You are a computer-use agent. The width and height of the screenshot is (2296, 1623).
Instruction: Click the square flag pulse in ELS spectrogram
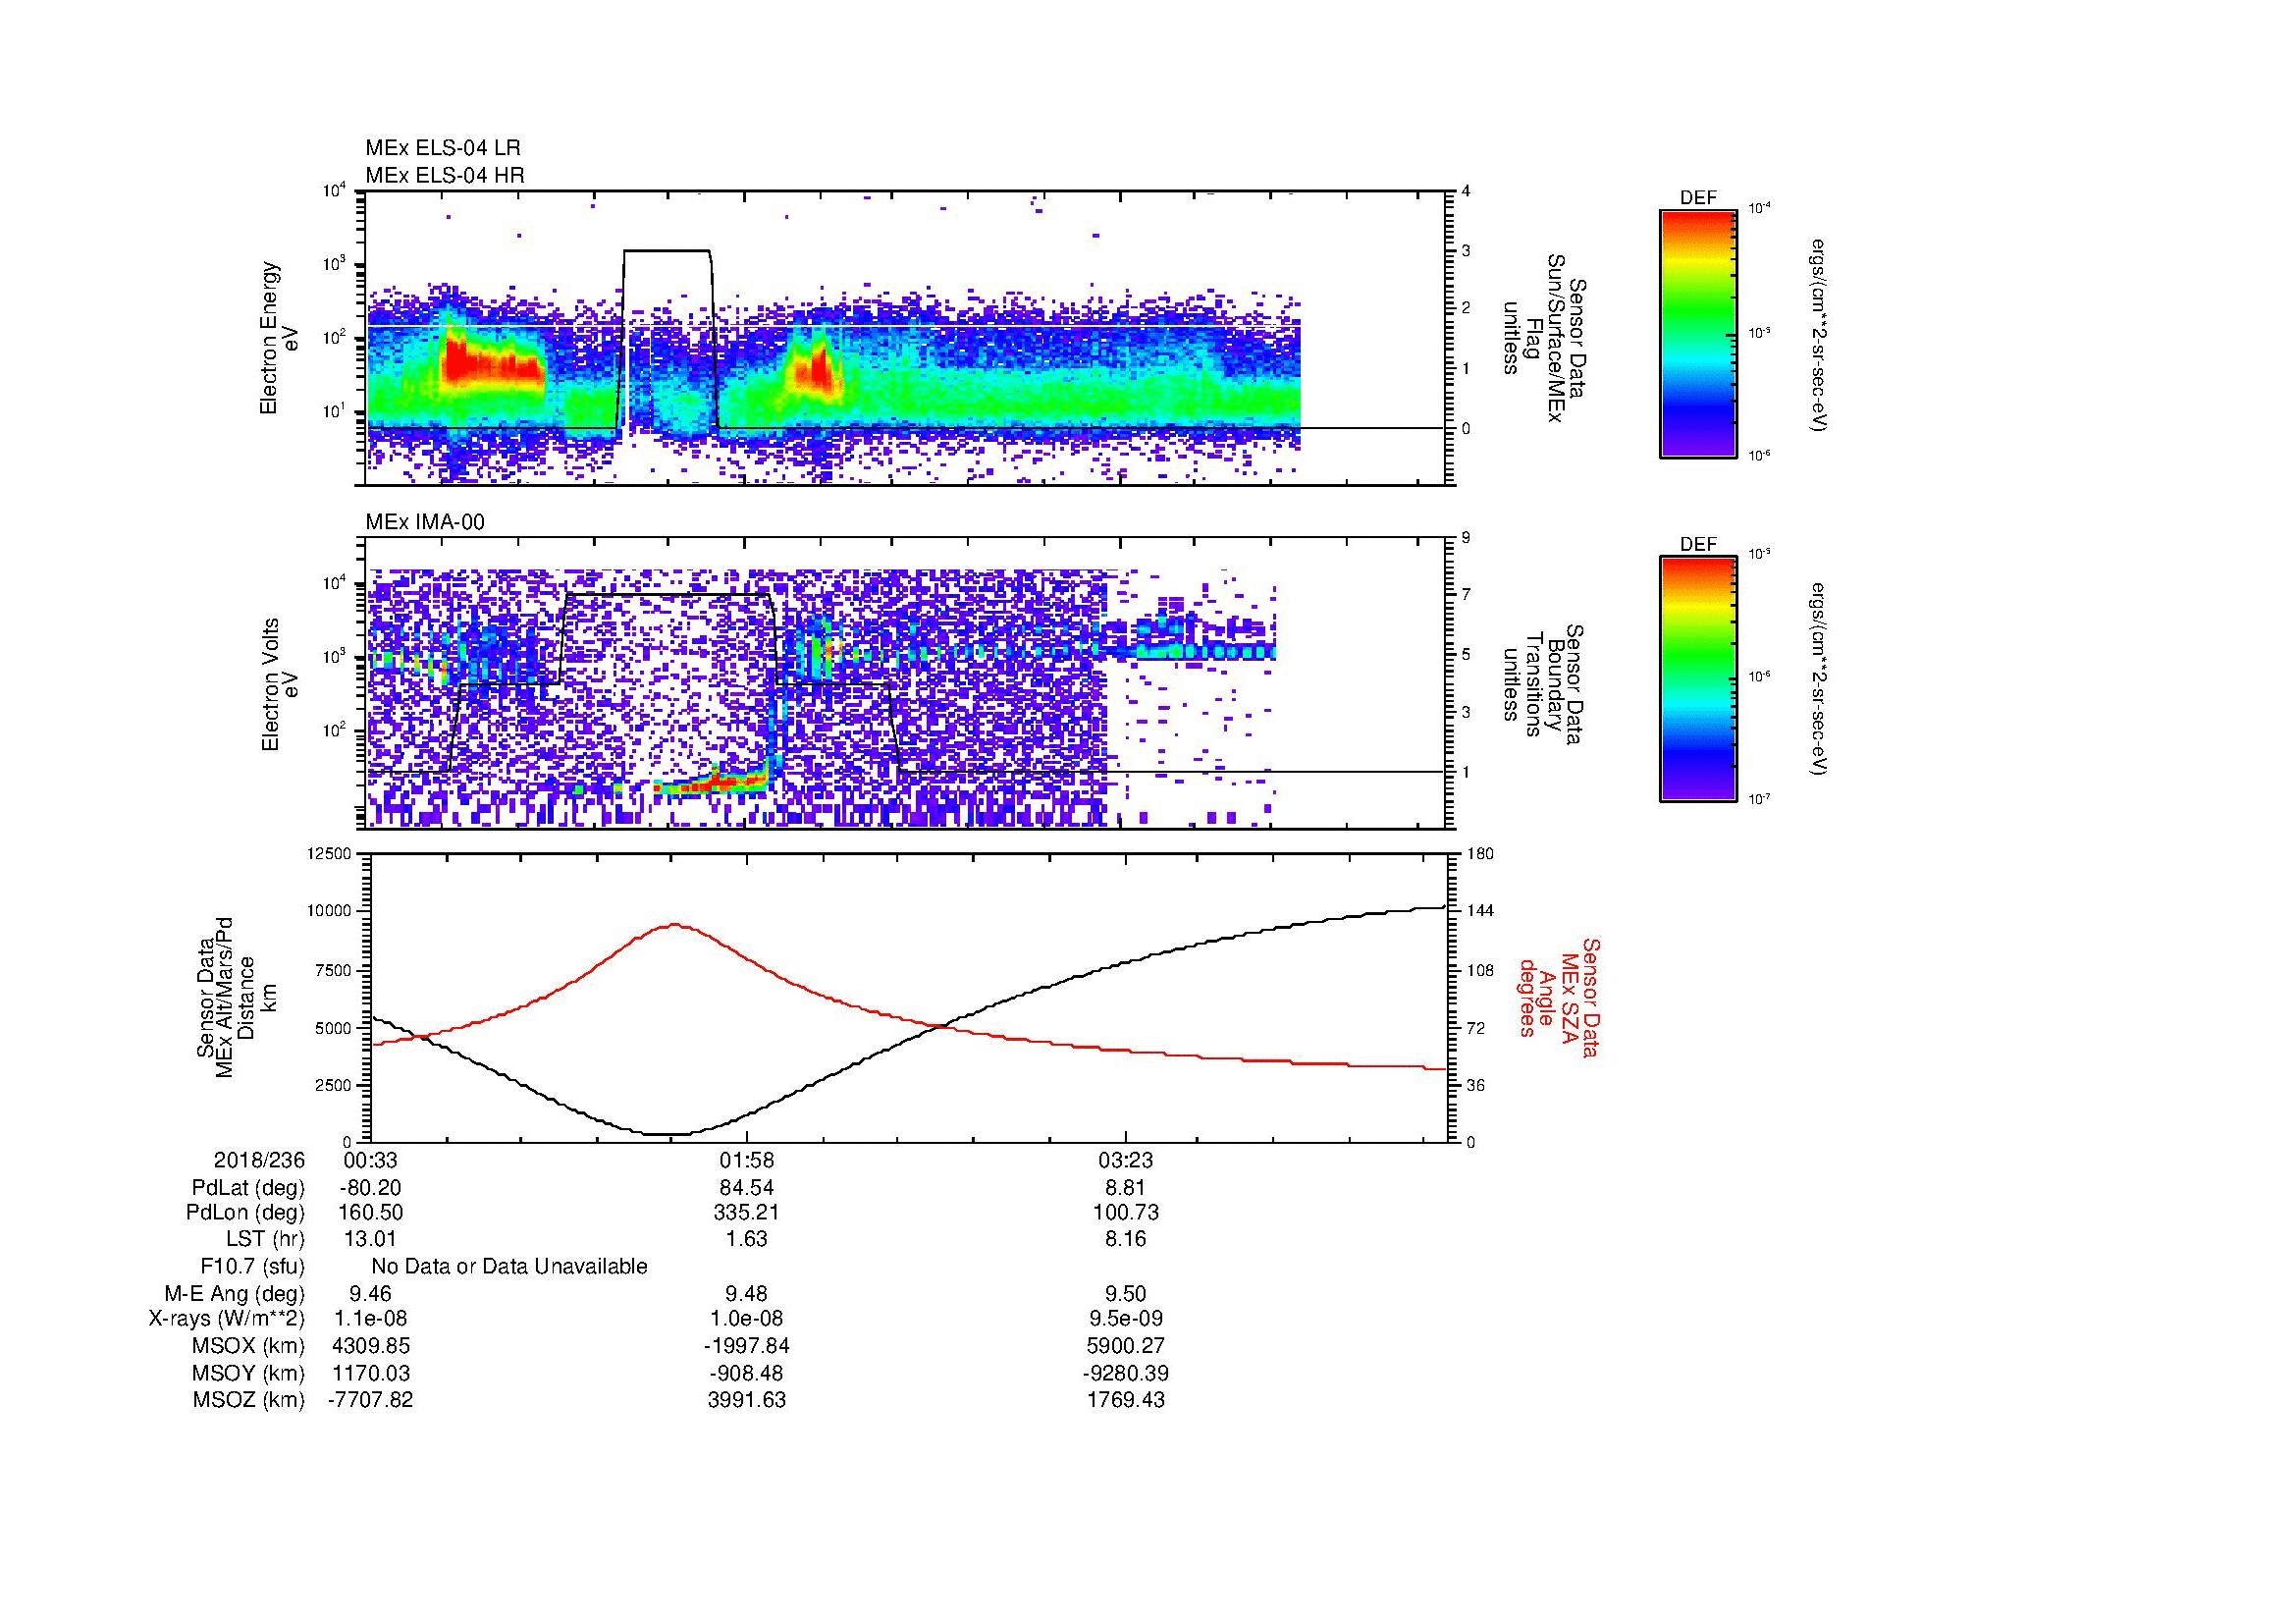pyautogui.click(x=667, y=340)
